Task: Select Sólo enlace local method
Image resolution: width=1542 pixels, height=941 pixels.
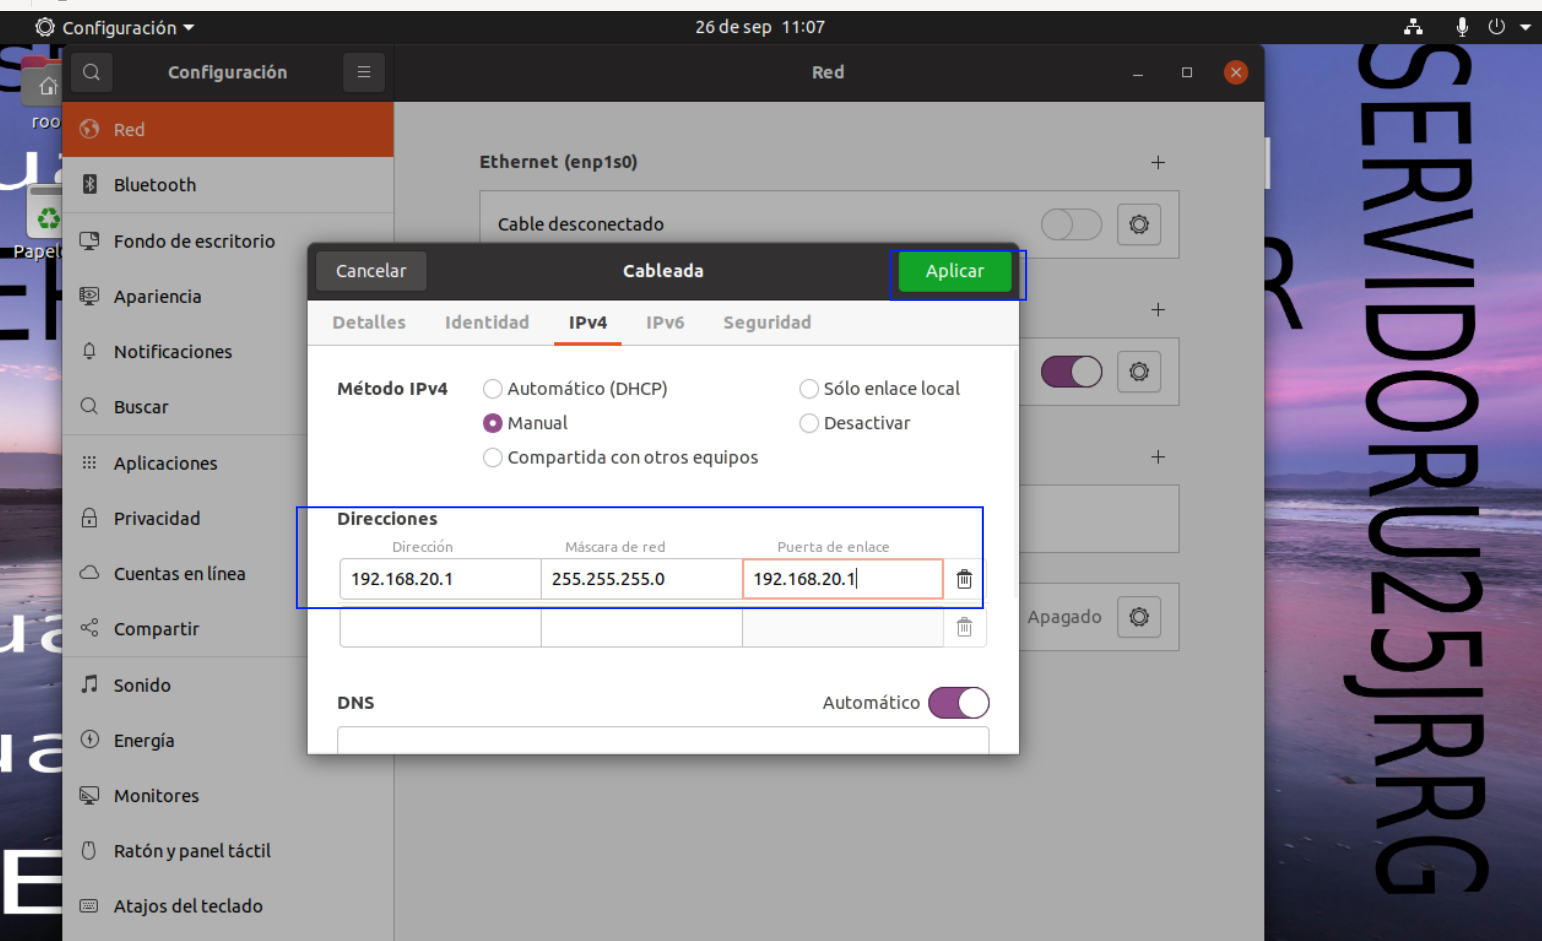Action: coord(879,389)
